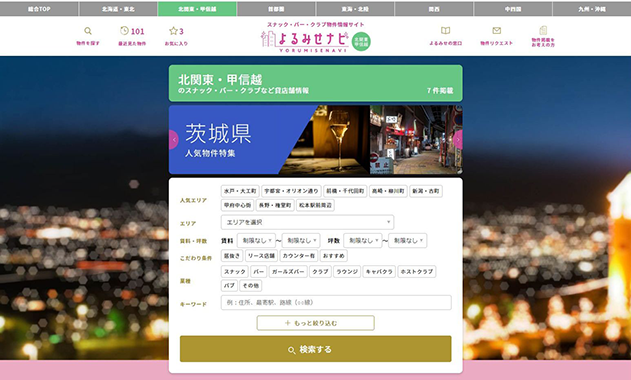The height and width of the screenshot is (380, 631).
Task: Switch to the 九州・沖縄 region tab
Action: click(592, 9)
